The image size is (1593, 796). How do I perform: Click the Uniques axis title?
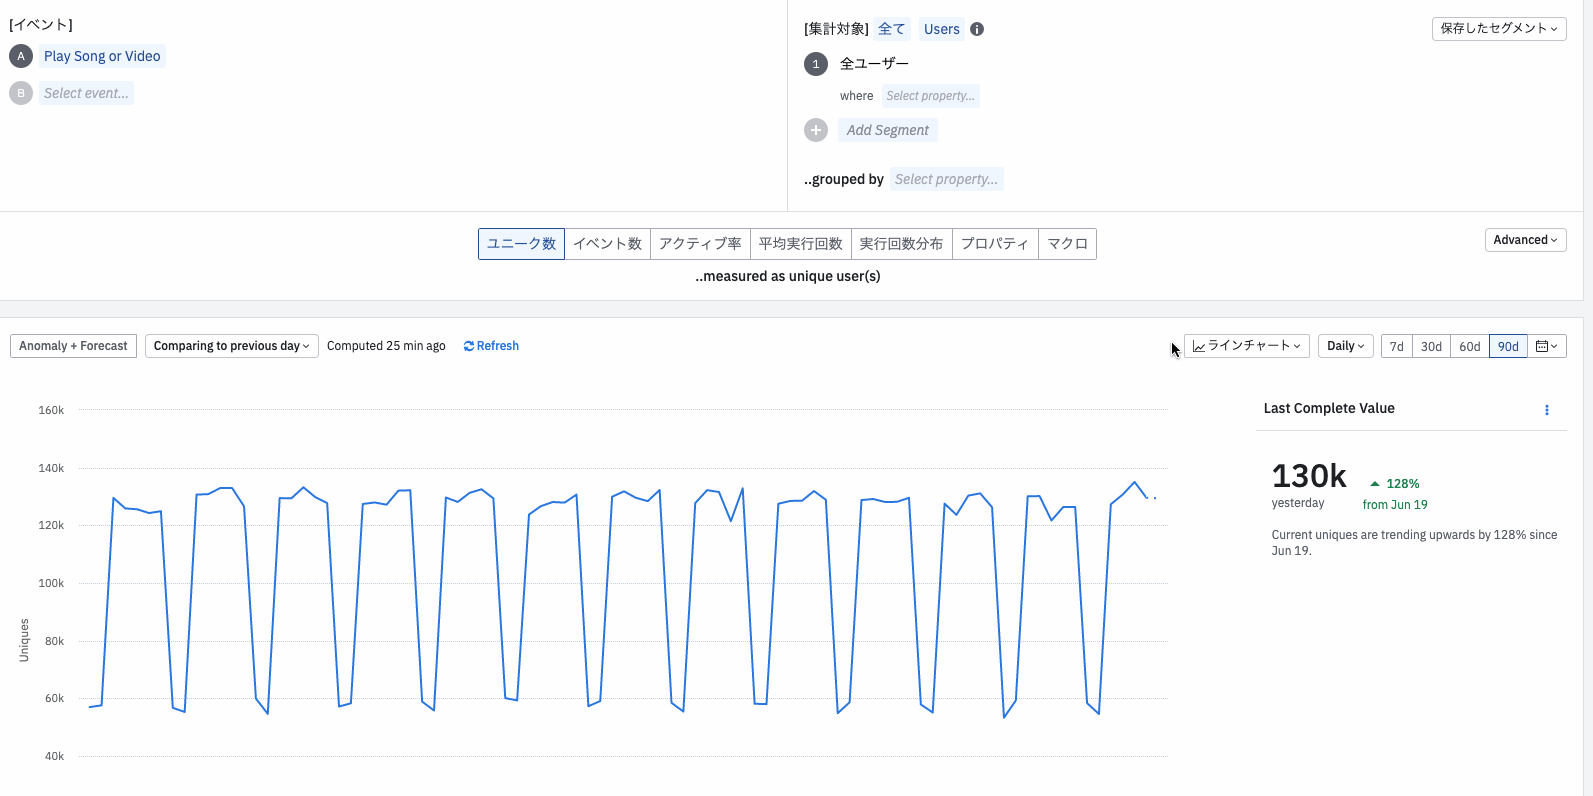pos(24,640)
